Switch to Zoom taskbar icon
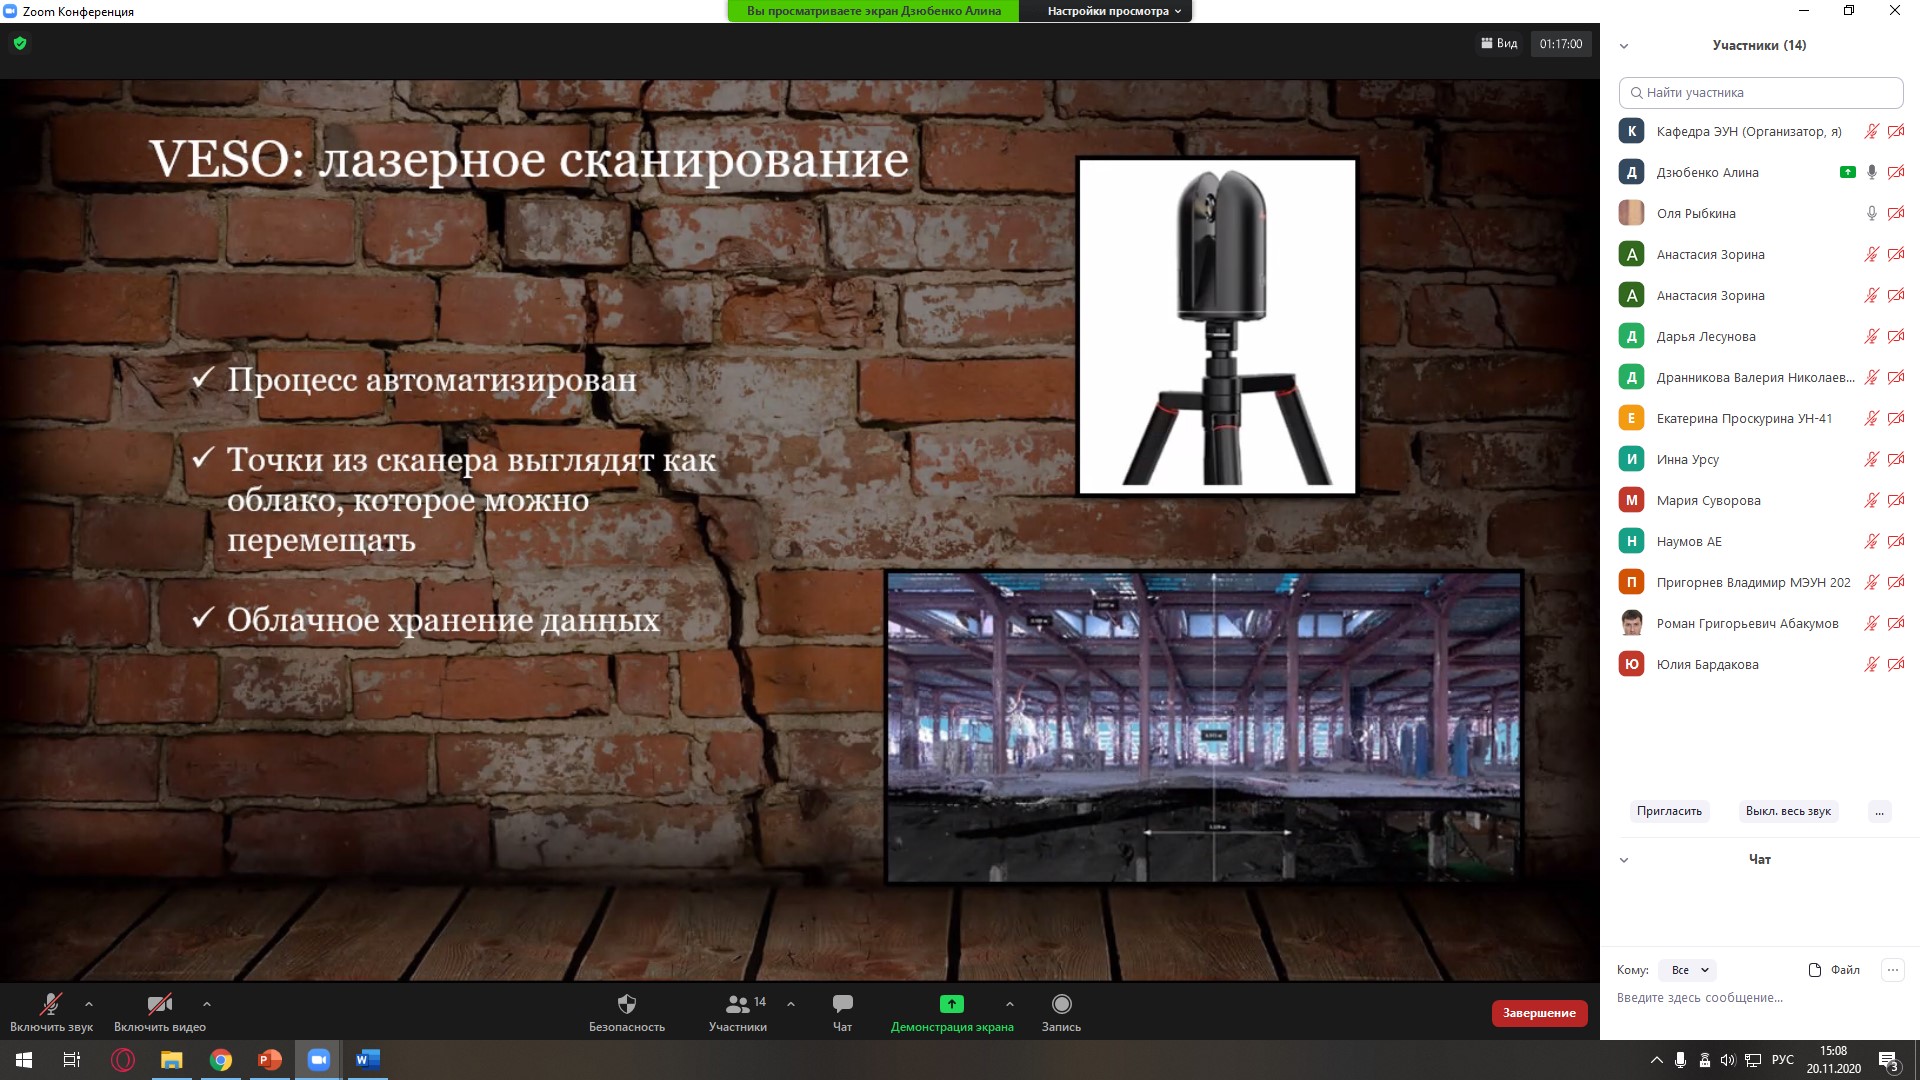The width and height of the screenshot is (1920, 1080). tap(319, 1060)
